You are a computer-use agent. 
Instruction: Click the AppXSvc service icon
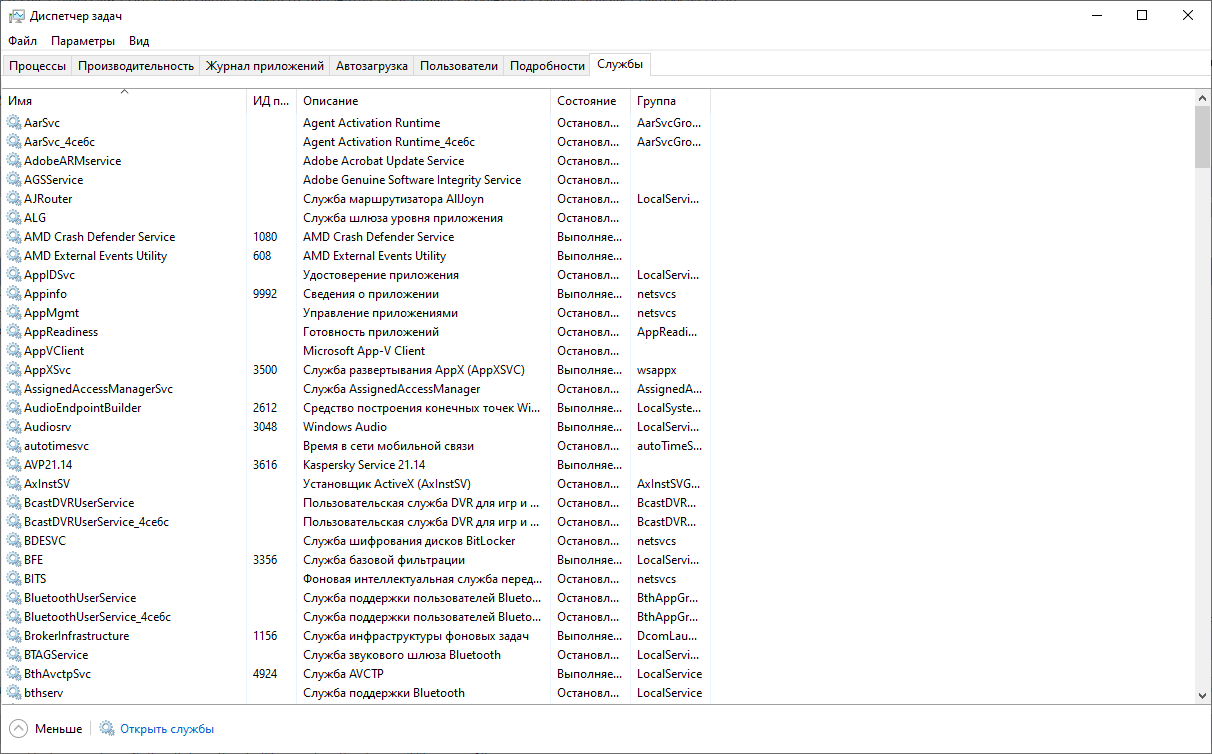(14, 370)
